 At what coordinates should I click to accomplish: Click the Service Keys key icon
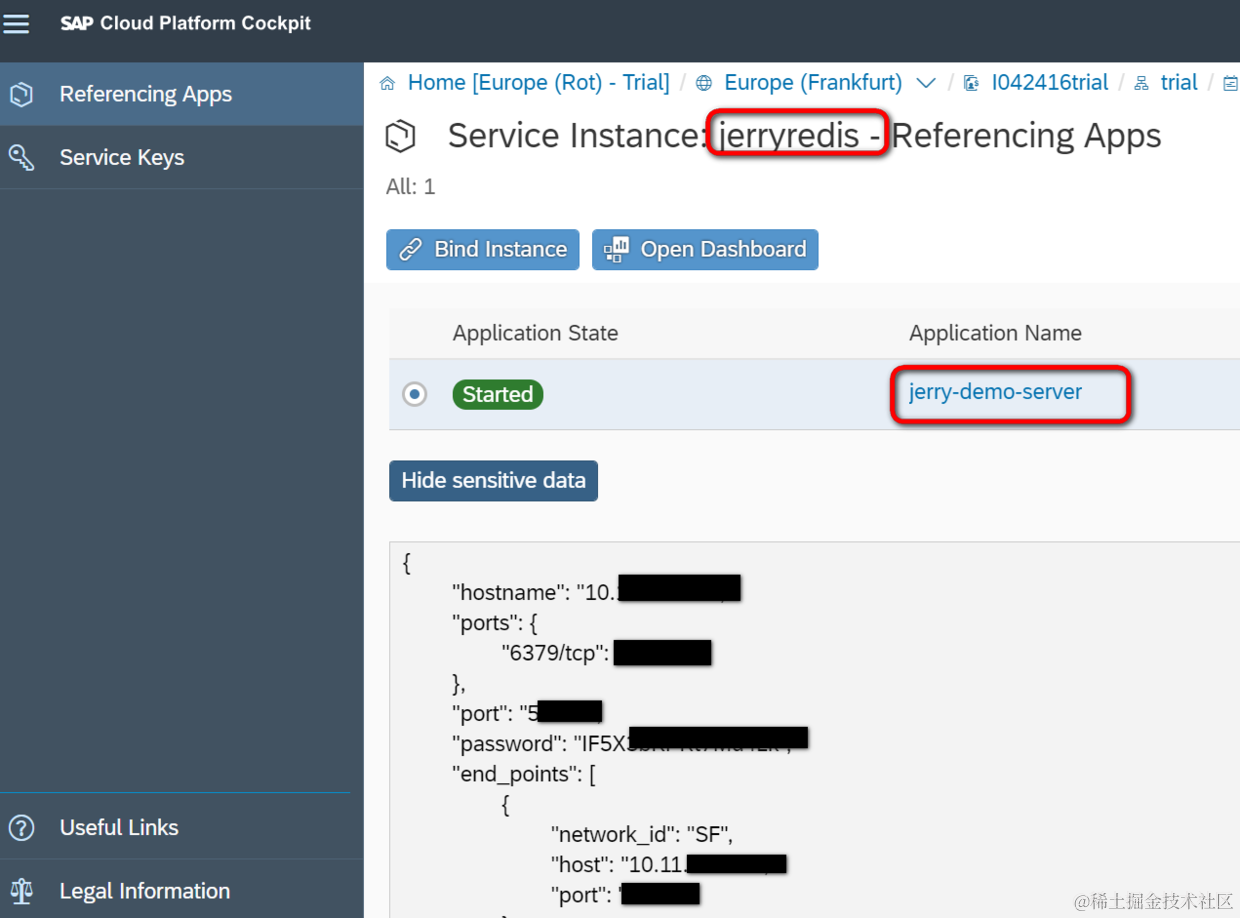(x=21, y=157)
